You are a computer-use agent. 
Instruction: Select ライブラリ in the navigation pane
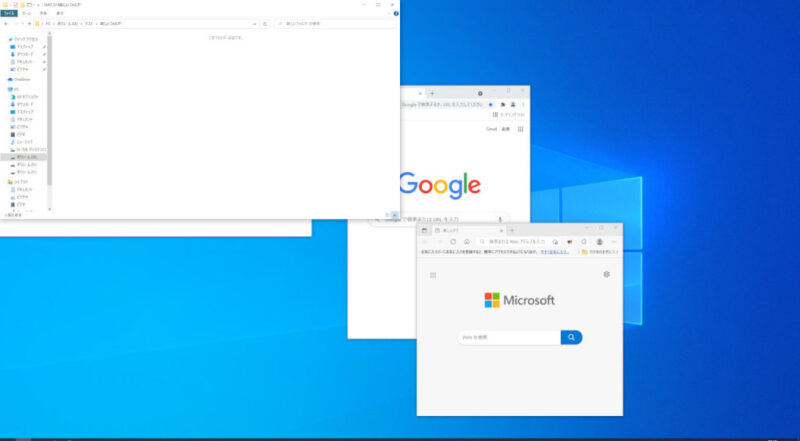(18, 182)
